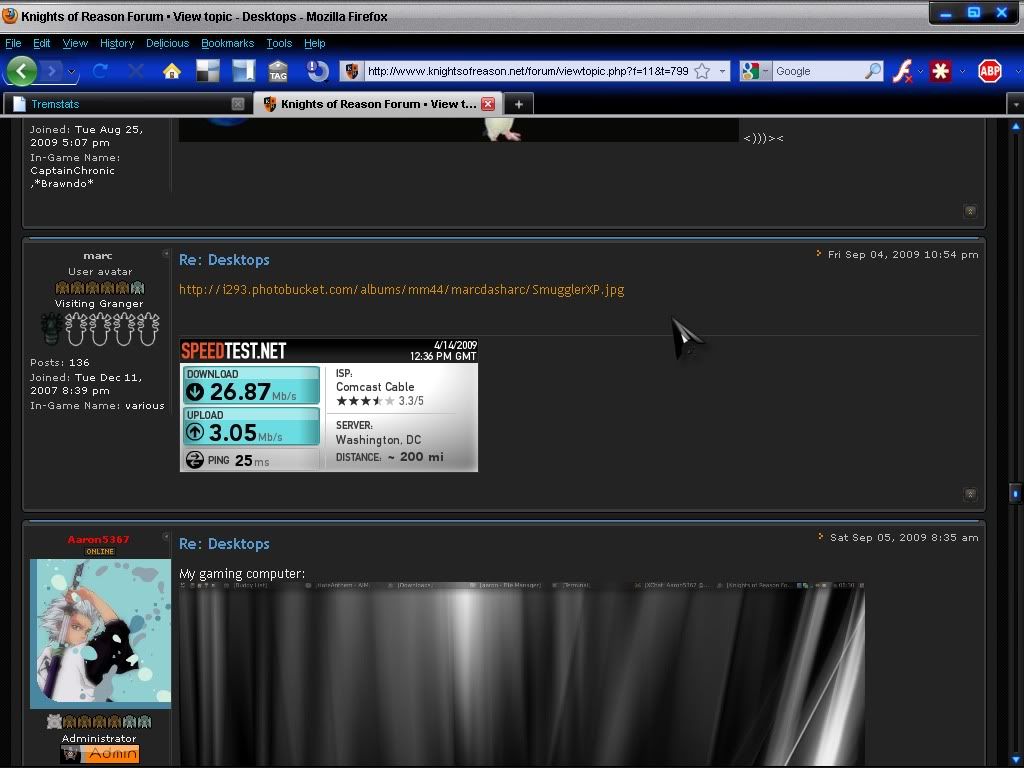Click the Forward navigation arrow

click(52, 71)
